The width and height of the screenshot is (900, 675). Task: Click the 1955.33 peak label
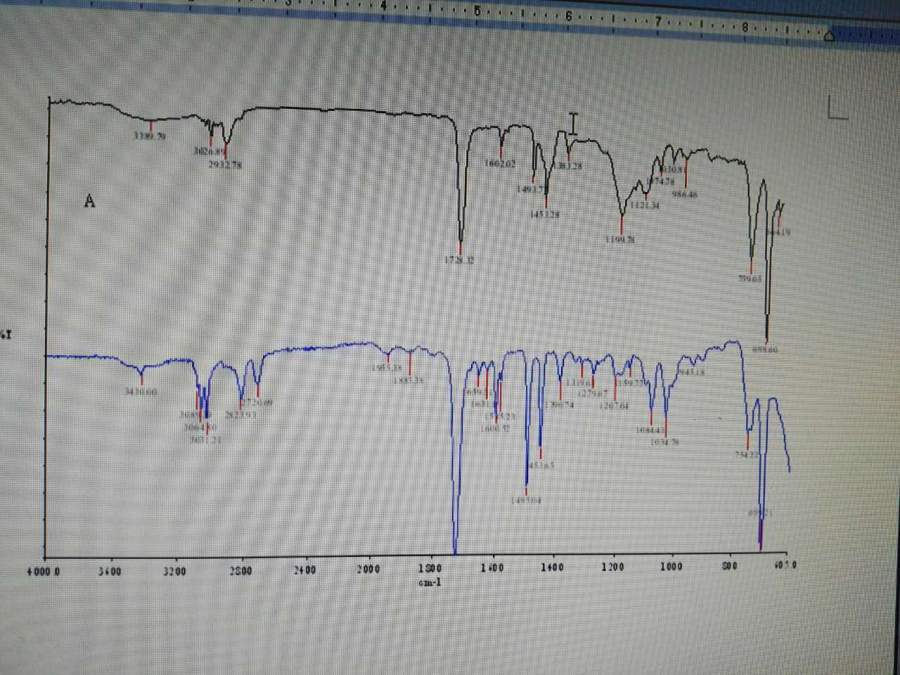[x=386, y=367]
